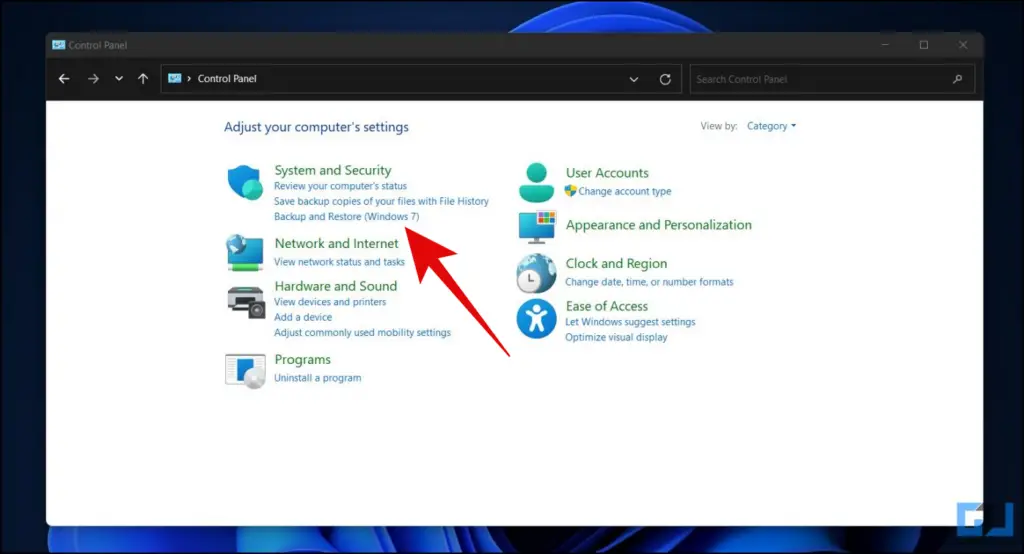The height and width of the screenshot is (554, 1024).
Task: Click Control Panel breadcrumb in address bar
Action: coord(227,78)
